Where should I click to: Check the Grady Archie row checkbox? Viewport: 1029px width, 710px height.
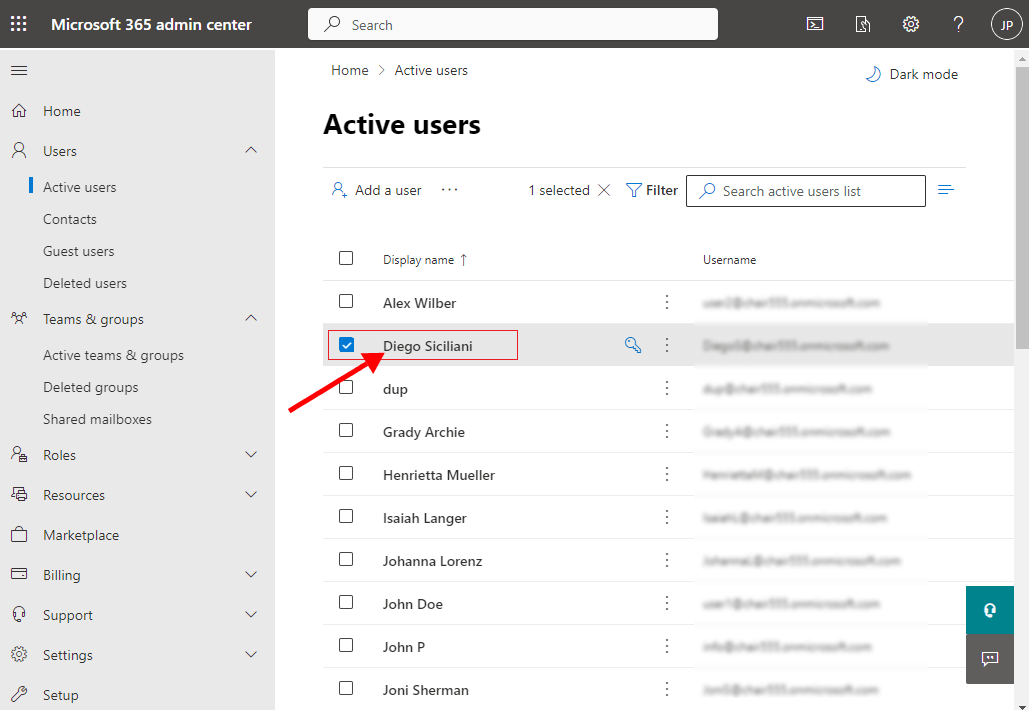point(346,431)
